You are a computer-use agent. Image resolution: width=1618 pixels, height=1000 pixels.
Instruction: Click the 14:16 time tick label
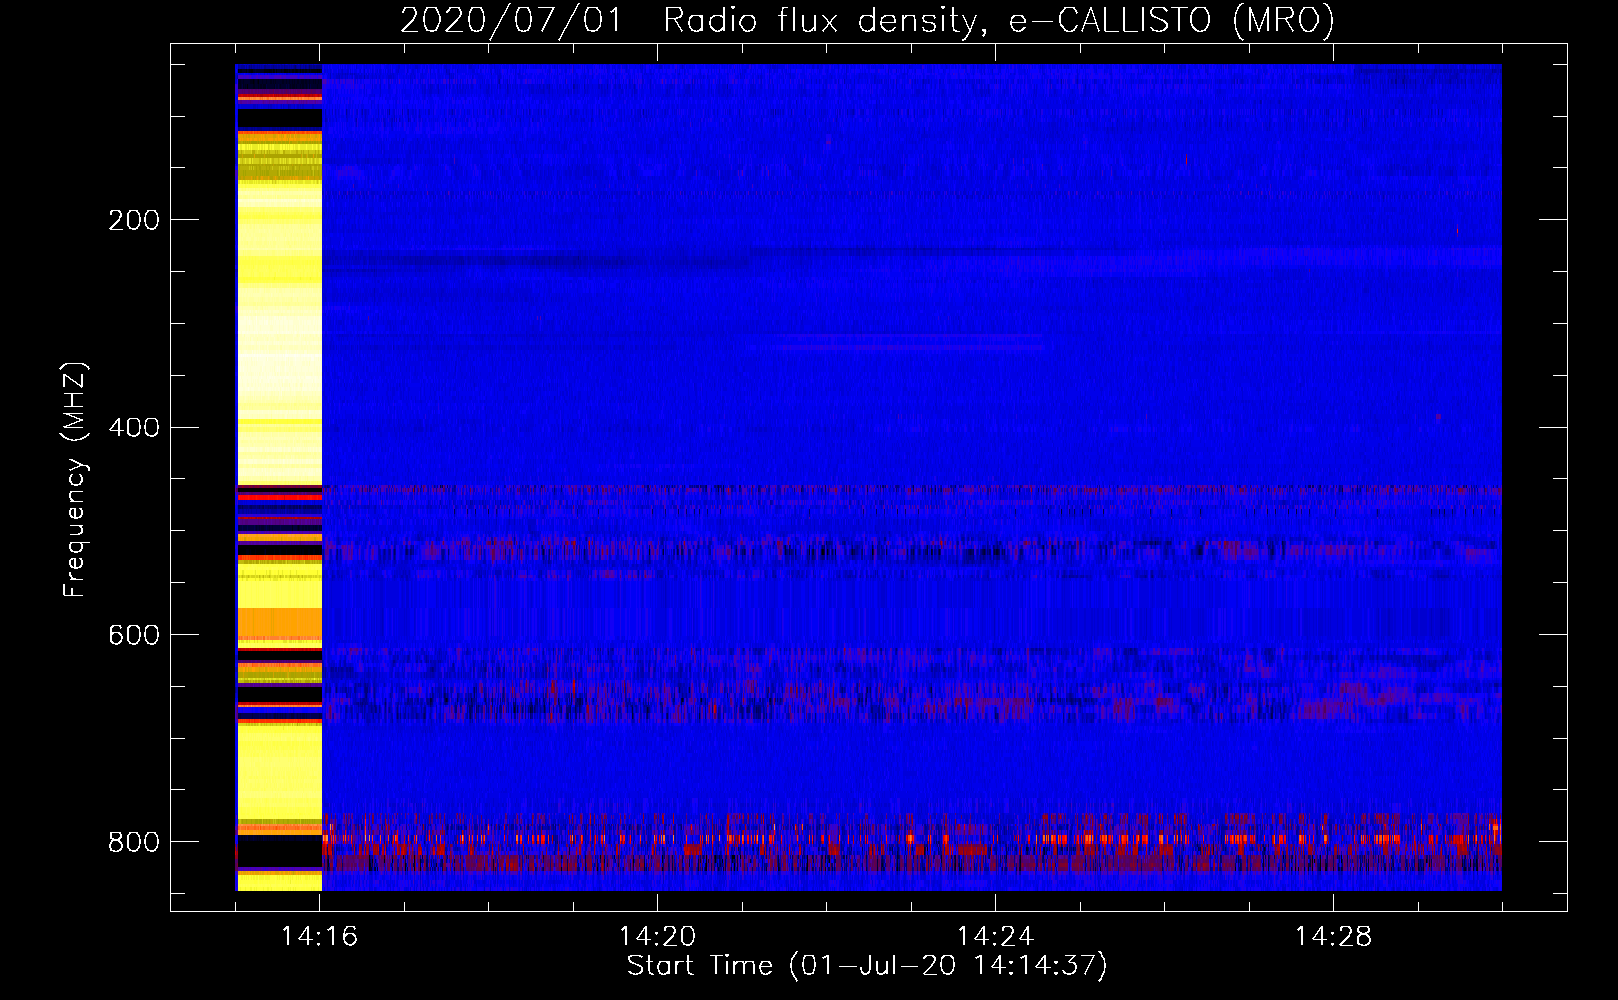point(319,937)
